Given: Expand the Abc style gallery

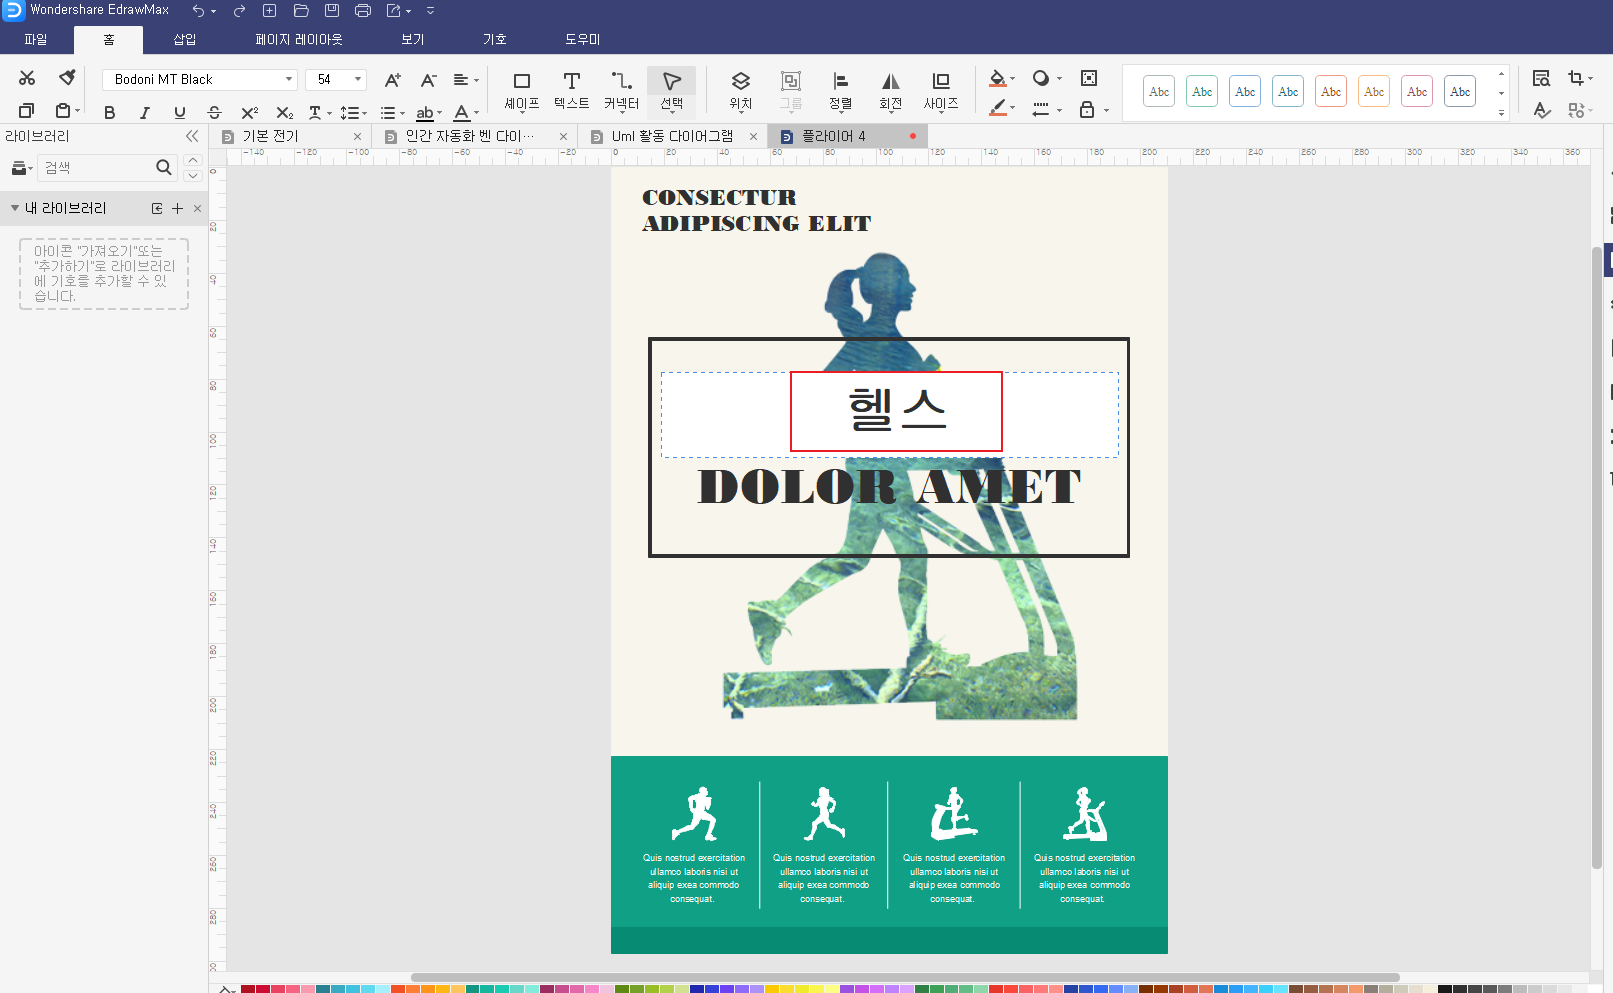Looking at the screenshot, I should pyautogui.click(x=1501, y=113).
